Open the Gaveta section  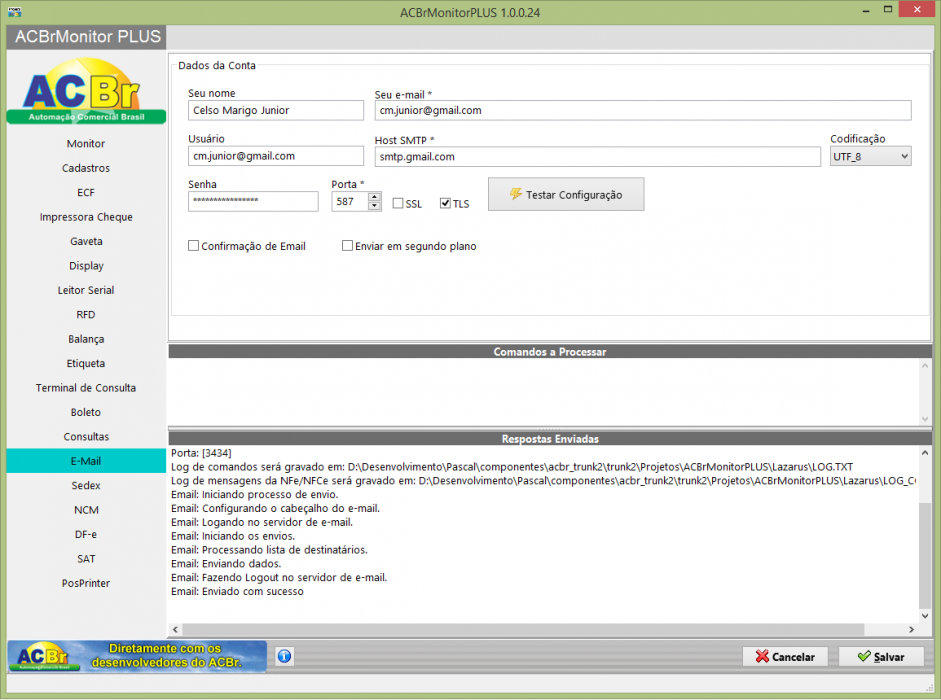coord(86,241)
